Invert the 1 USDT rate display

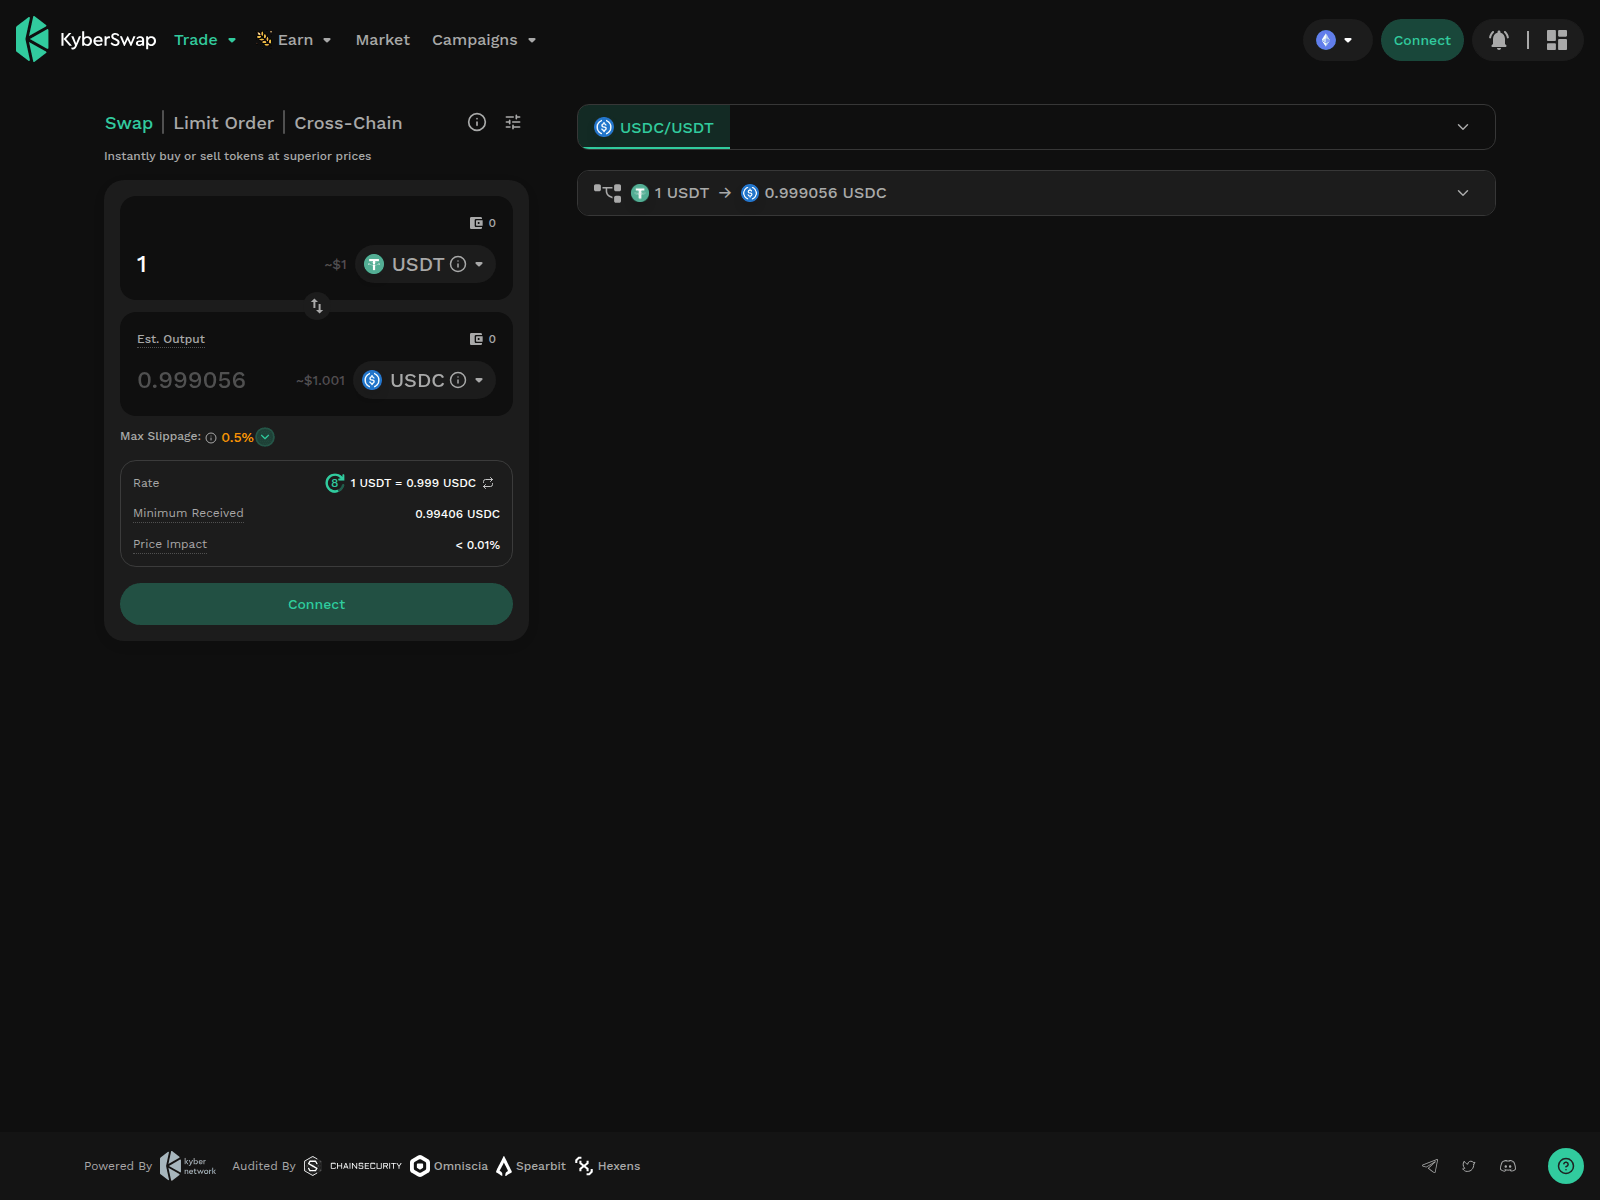pos(488,483)
